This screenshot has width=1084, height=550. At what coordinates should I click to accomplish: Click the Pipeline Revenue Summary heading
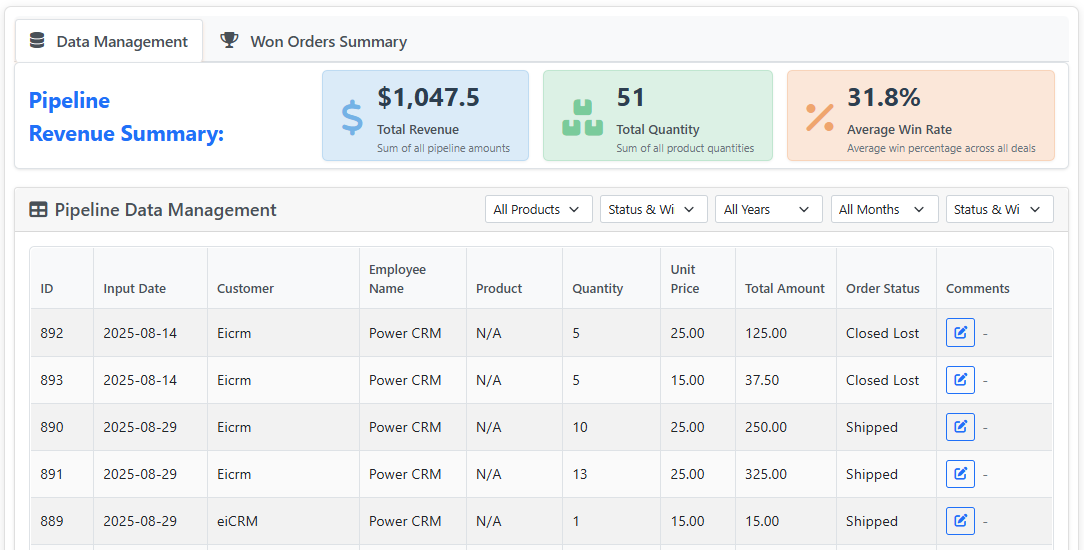[x=127, y=117]
